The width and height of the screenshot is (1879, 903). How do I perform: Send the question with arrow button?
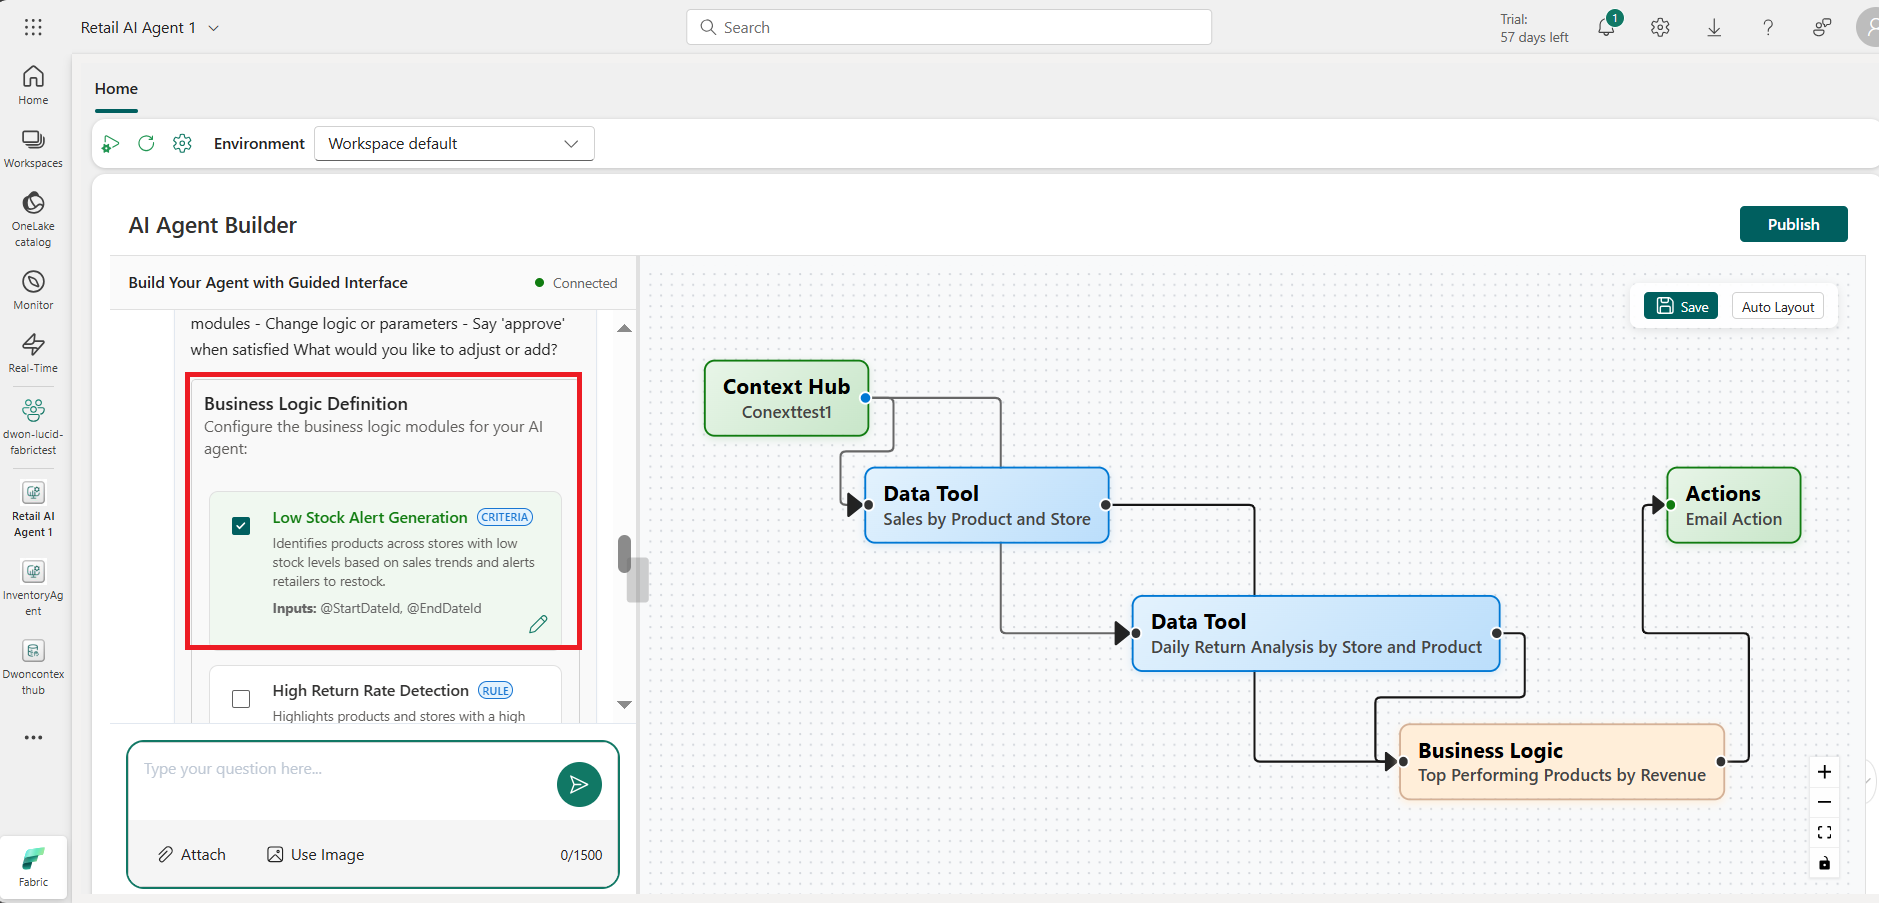click(579, 784)
